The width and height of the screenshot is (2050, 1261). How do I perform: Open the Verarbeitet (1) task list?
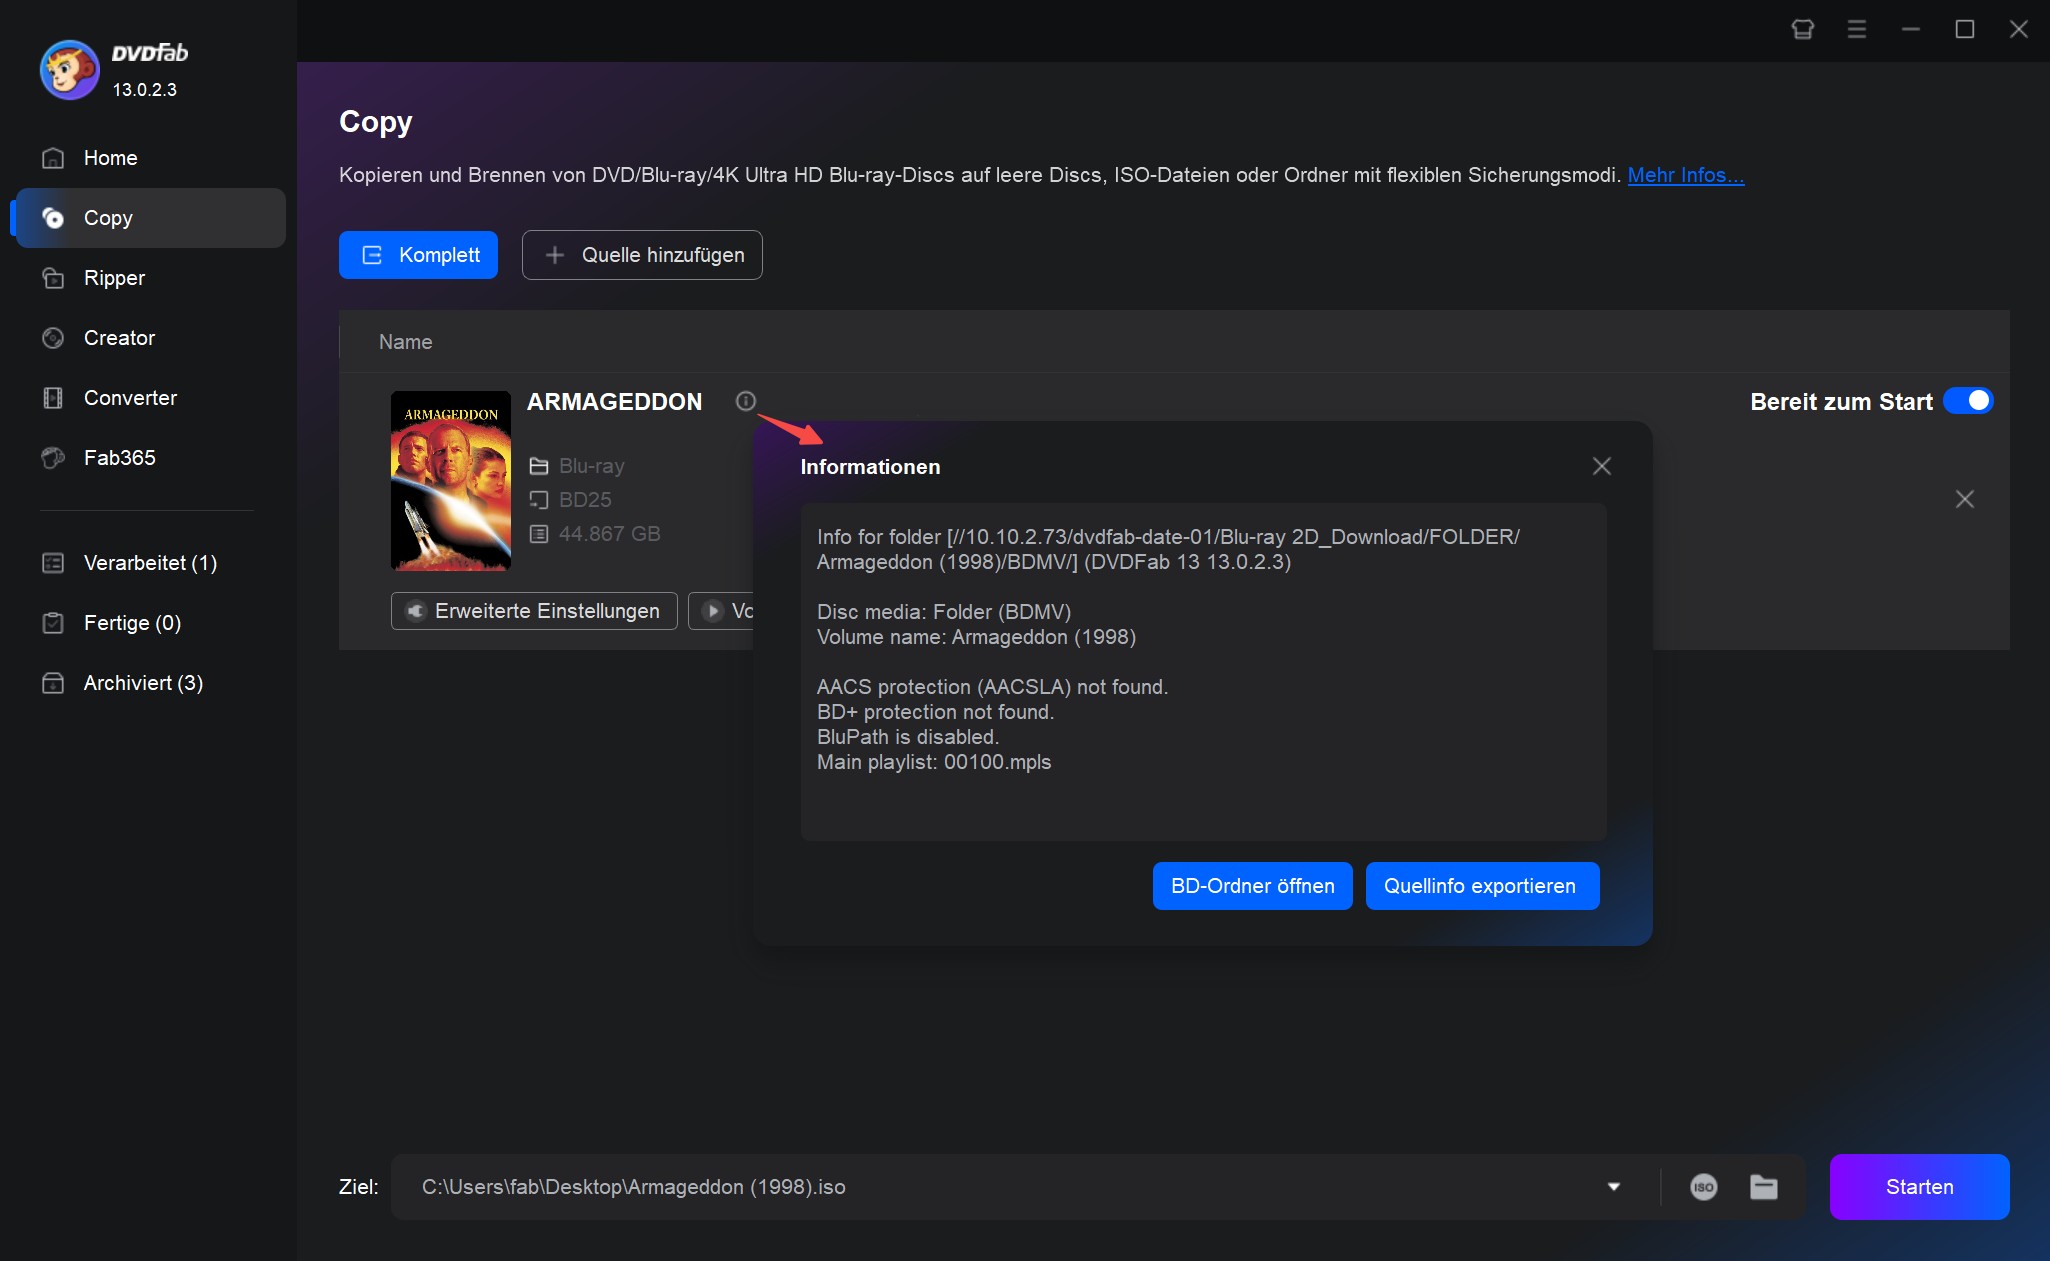tap(150, 563)
